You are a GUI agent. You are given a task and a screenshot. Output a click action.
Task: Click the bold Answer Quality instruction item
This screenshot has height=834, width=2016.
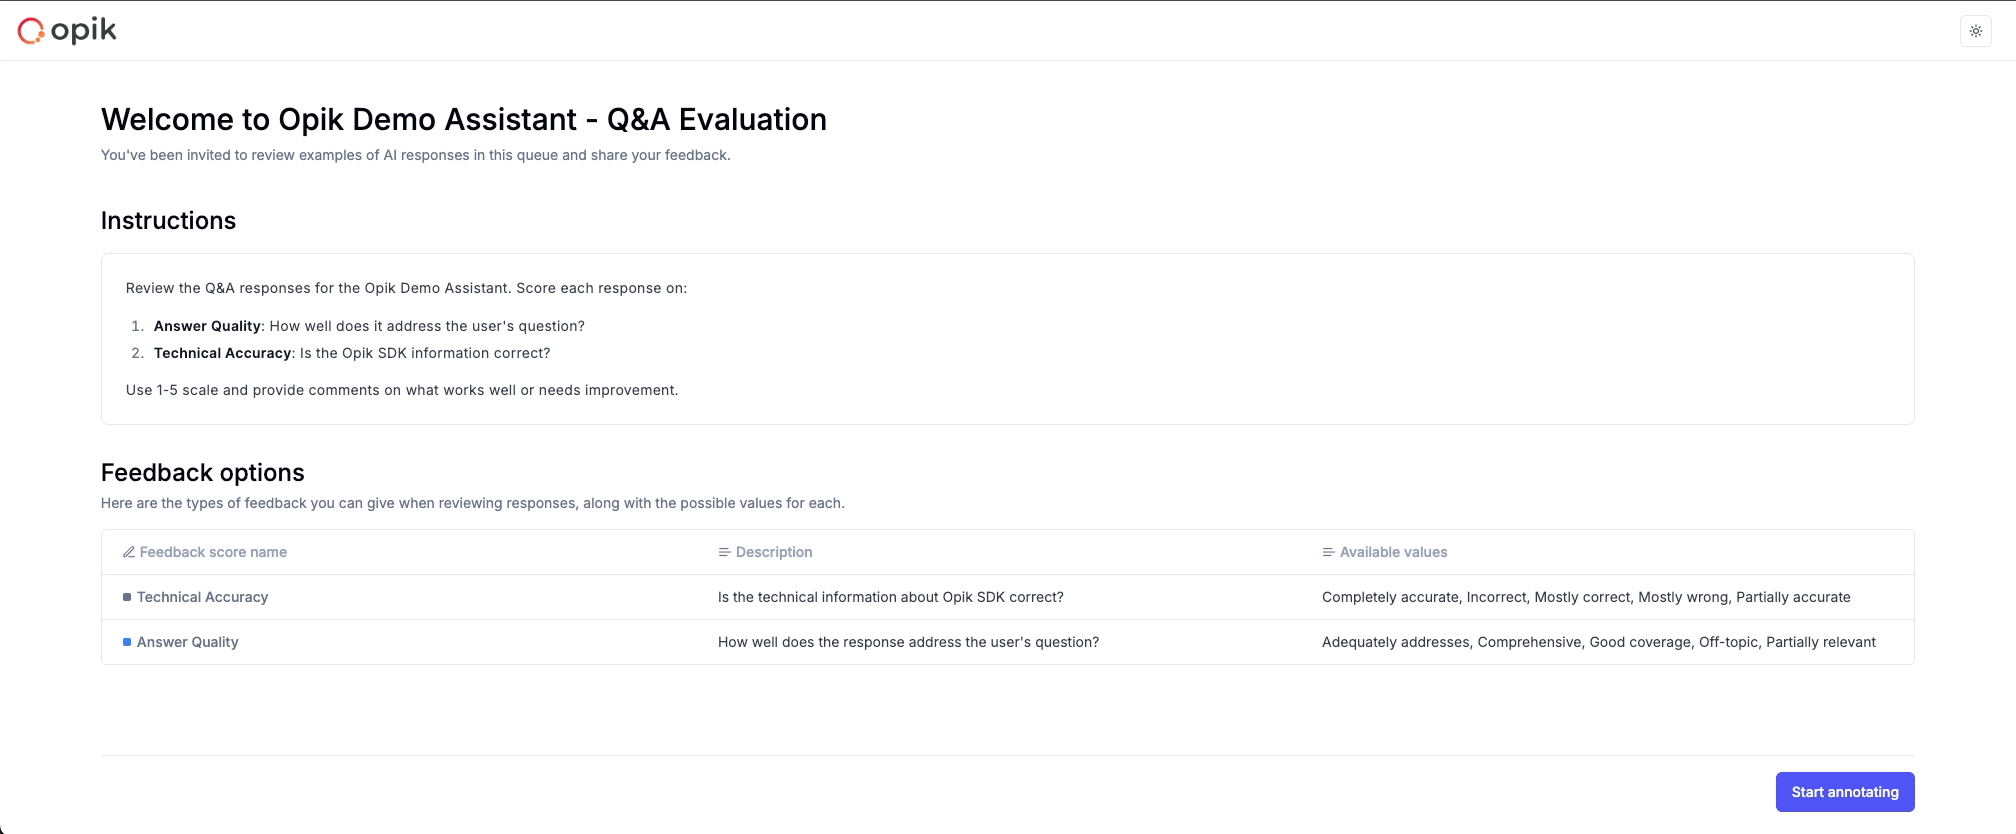click(207, 326)
